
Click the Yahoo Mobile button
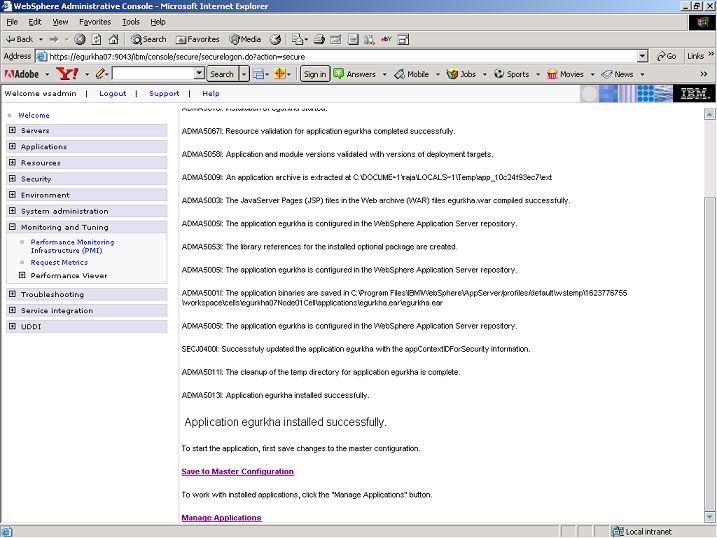[412, 74]
